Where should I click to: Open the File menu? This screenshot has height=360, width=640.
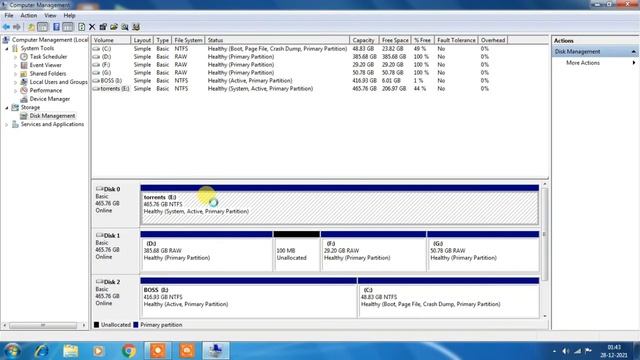pos(9,16)
